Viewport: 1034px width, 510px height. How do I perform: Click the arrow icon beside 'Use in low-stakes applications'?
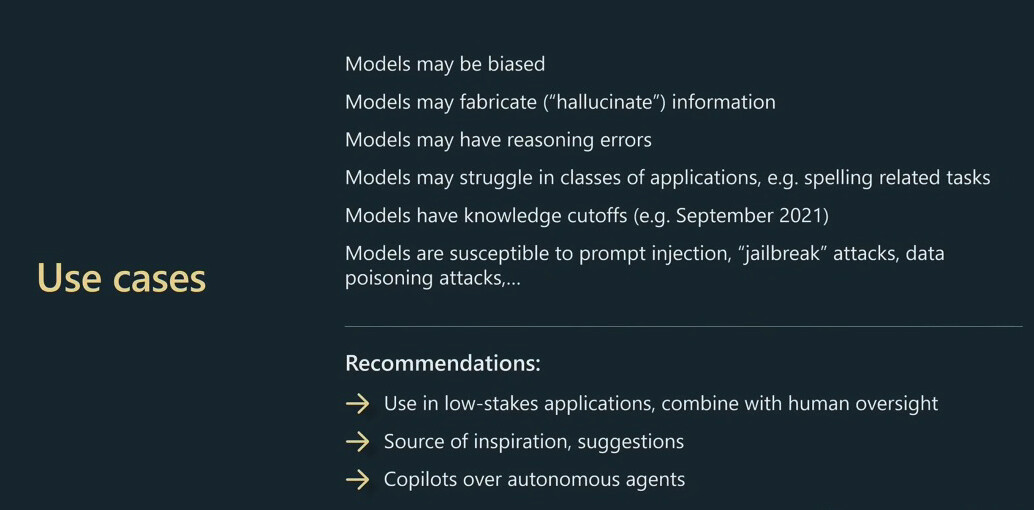coord(357,404)
